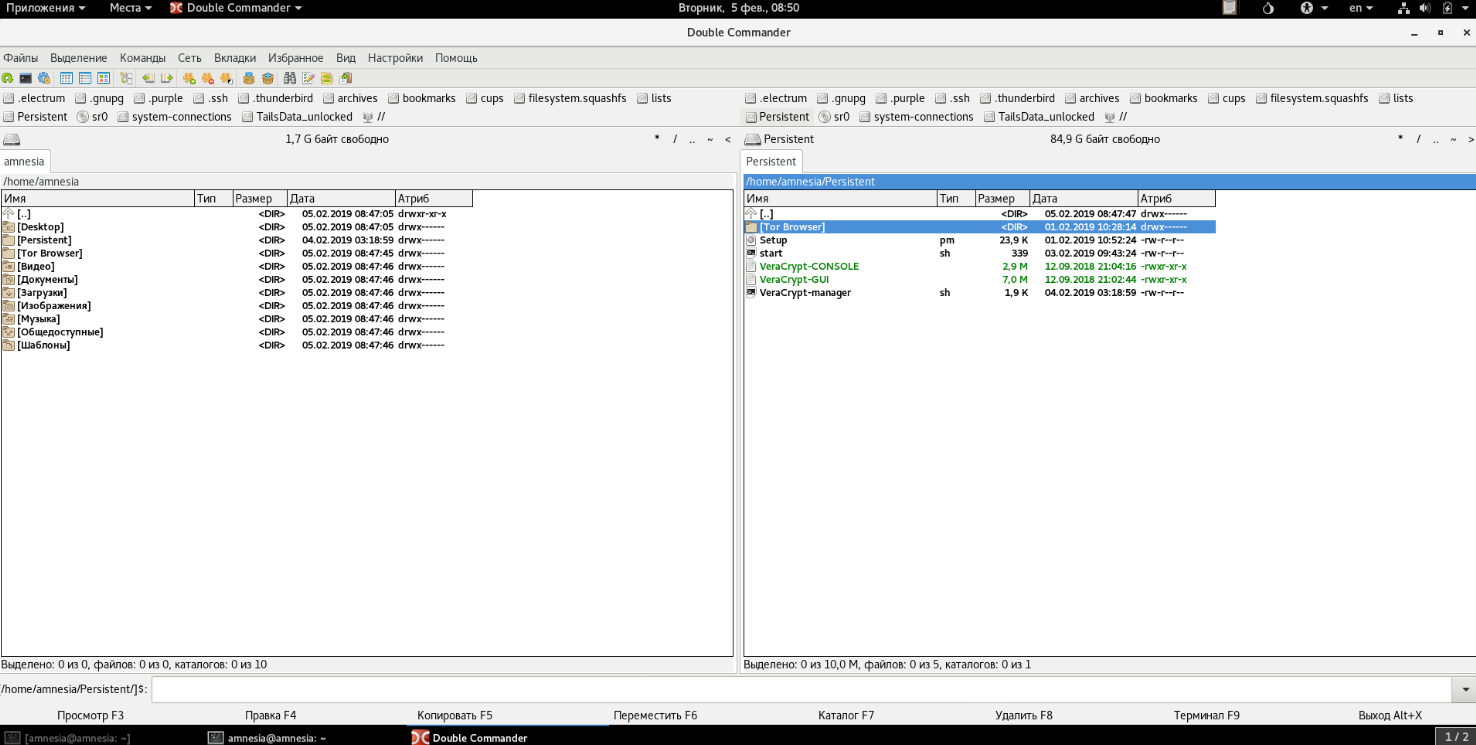The width and height of the screenshot is (1476, 745).
Task: Switch to thumbnails view icon
Action: pyautogui.click(x=104, y=78)
